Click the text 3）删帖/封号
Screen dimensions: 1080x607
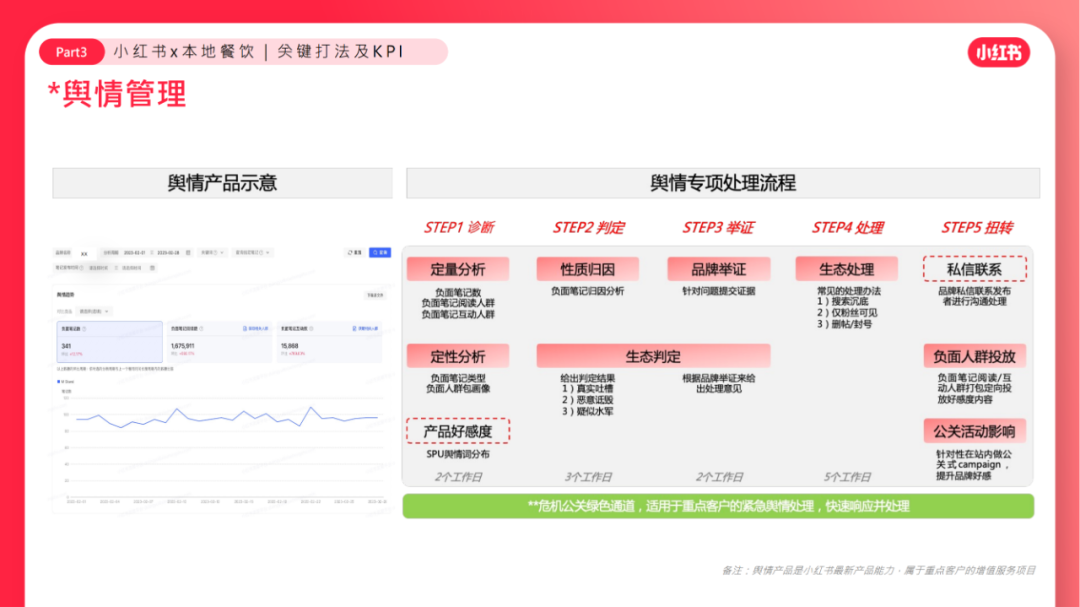pyautogui.click(x=844, y=324)
